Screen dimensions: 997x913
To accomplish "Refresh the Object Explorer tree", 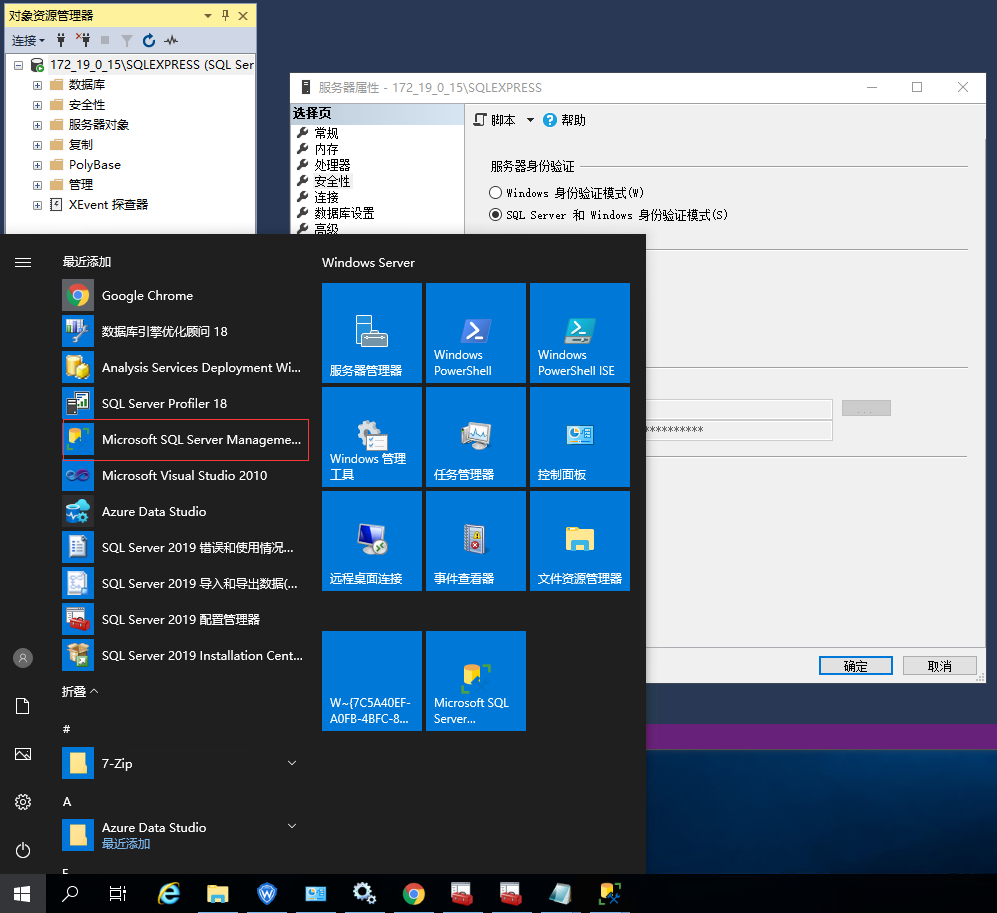I will coord(149,40).
